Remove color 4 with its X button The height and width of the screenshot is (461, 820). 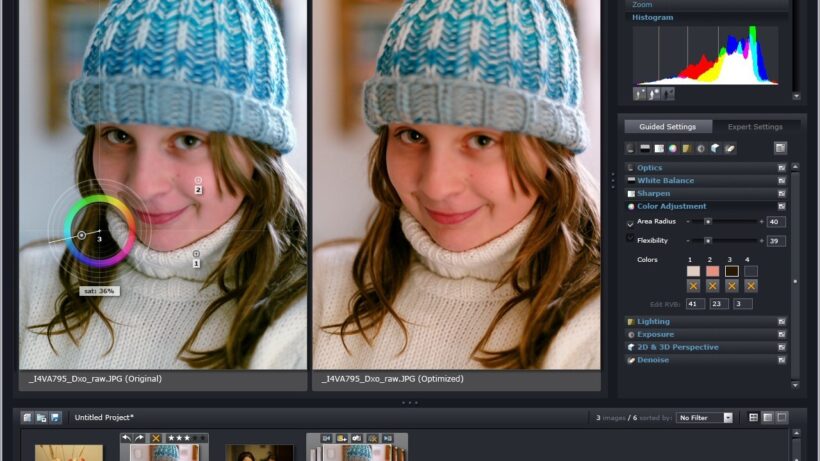[x=751, y=286]
